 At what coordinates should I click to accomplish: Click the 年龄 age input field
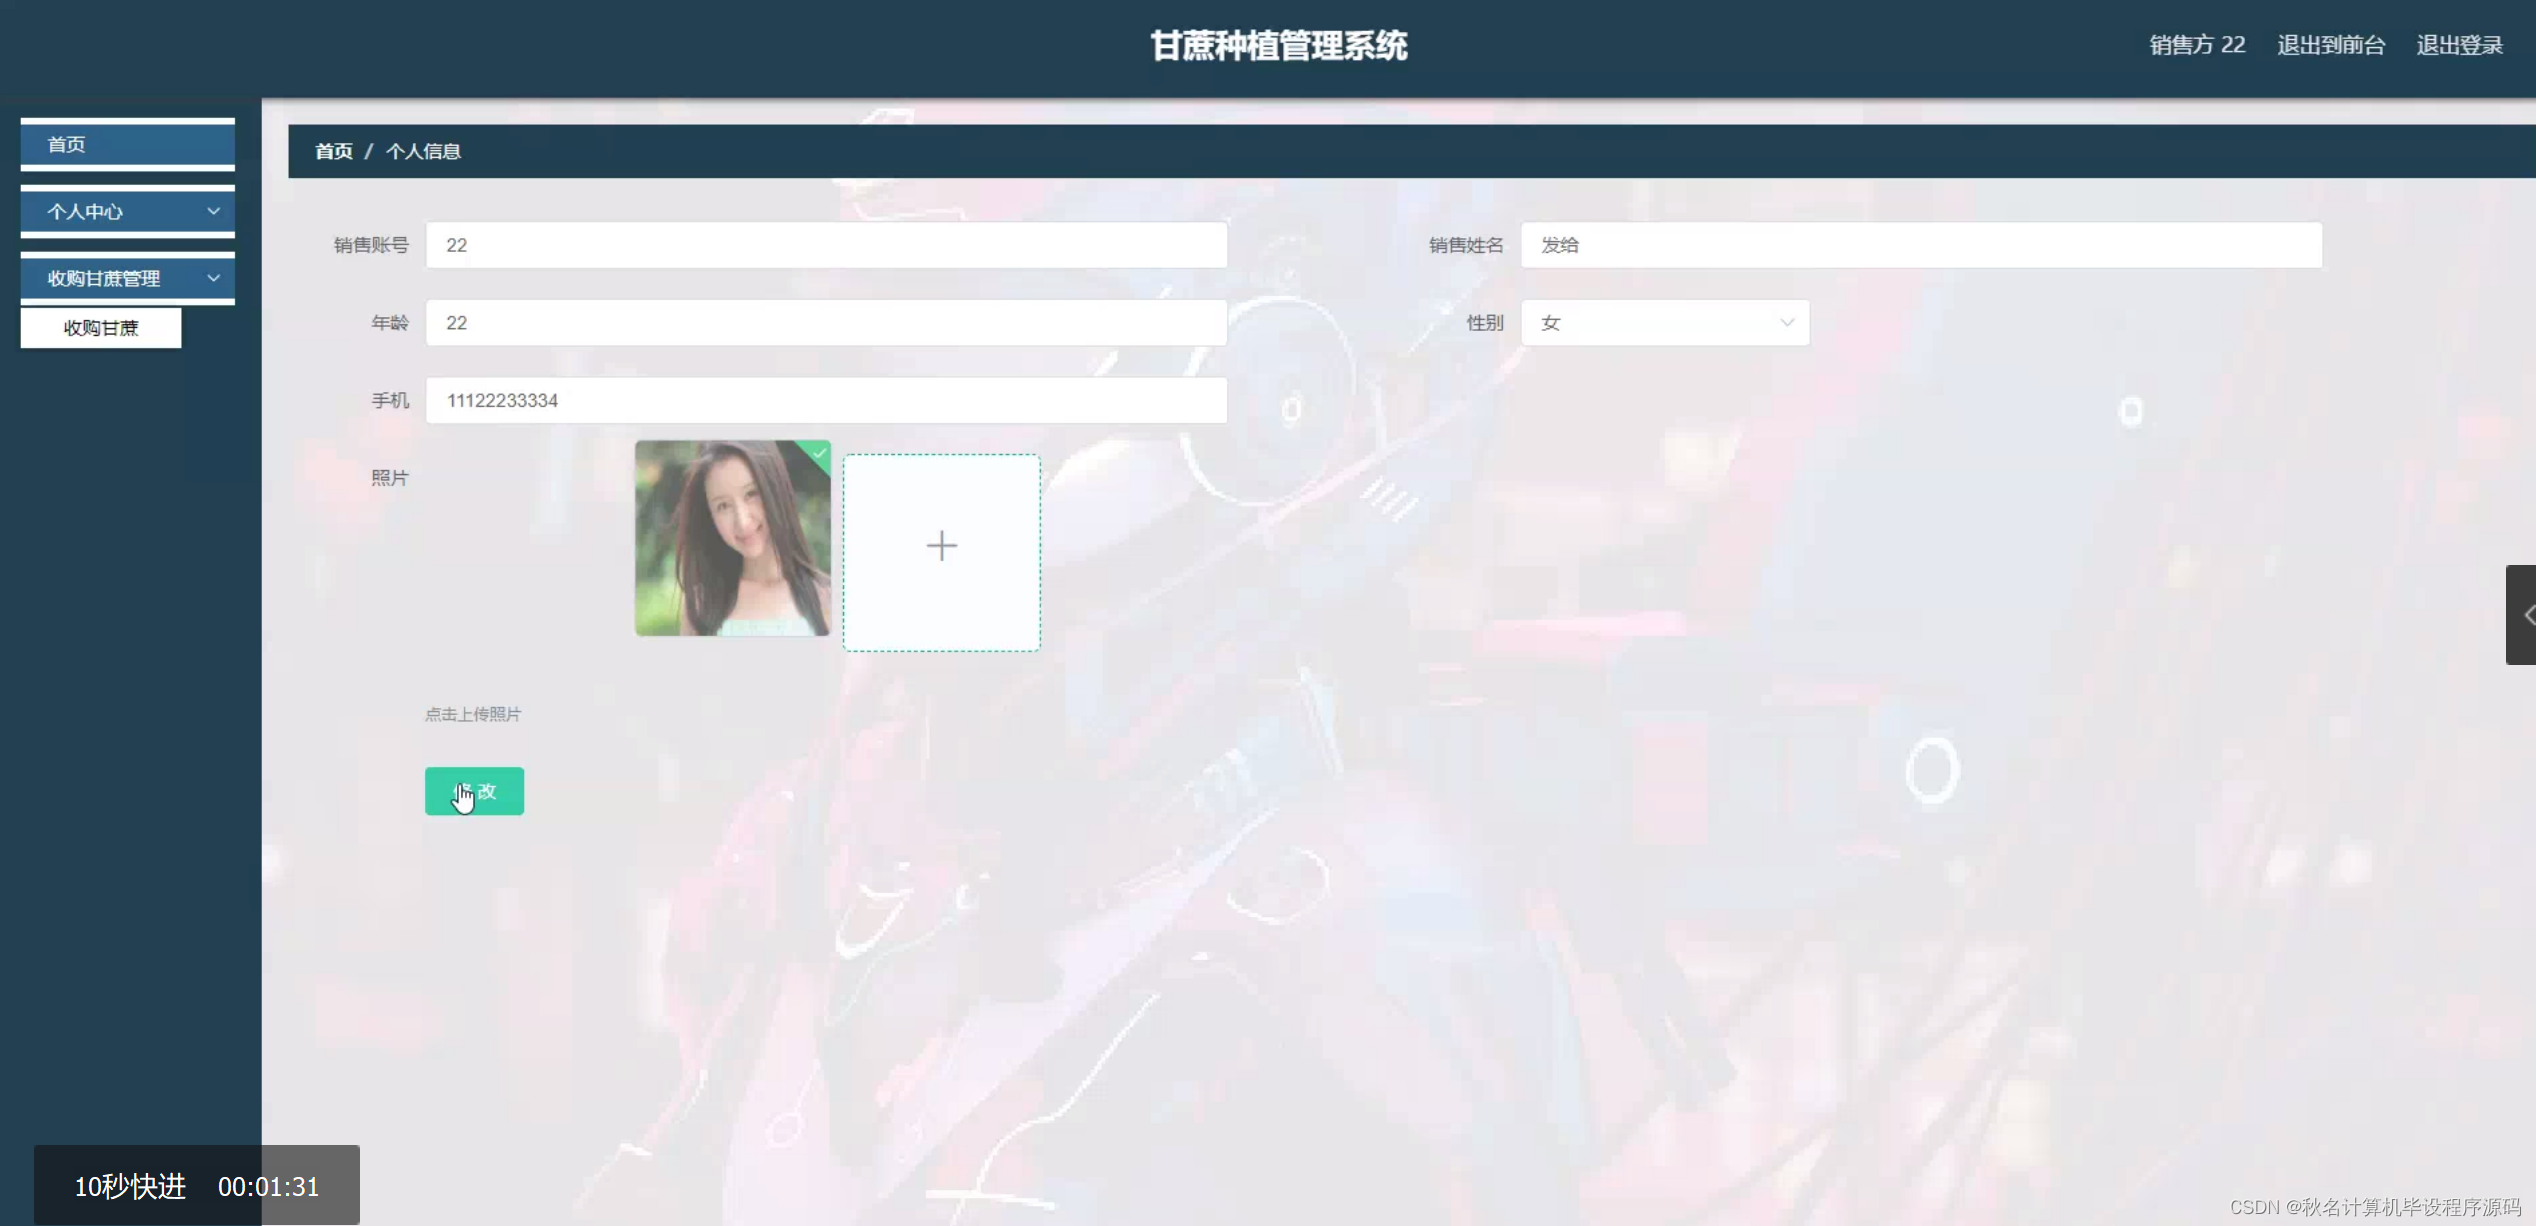pos(825,322)
